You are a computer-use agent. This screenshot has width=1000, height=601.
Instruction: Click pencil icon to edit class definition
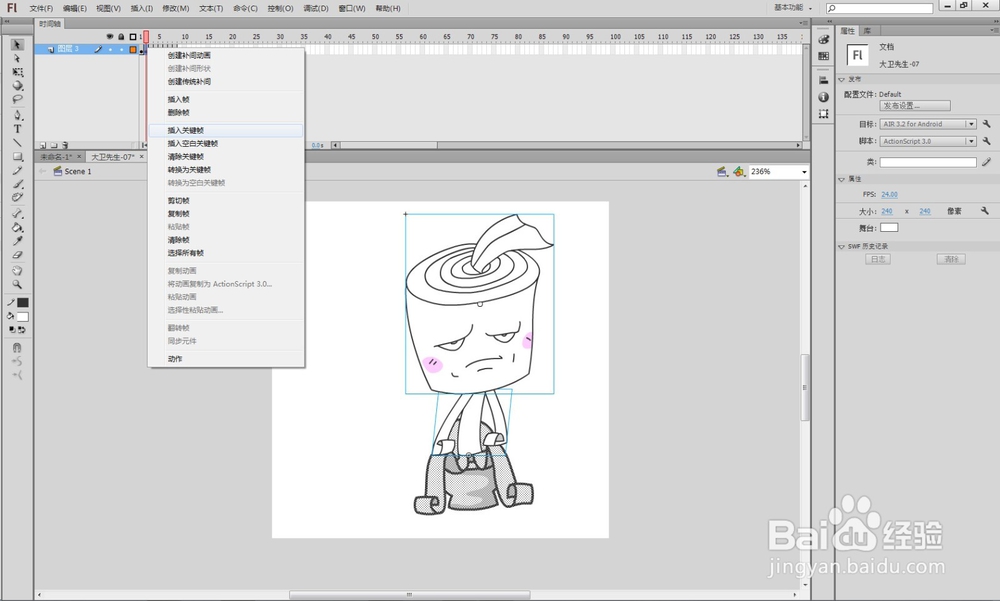986,162
